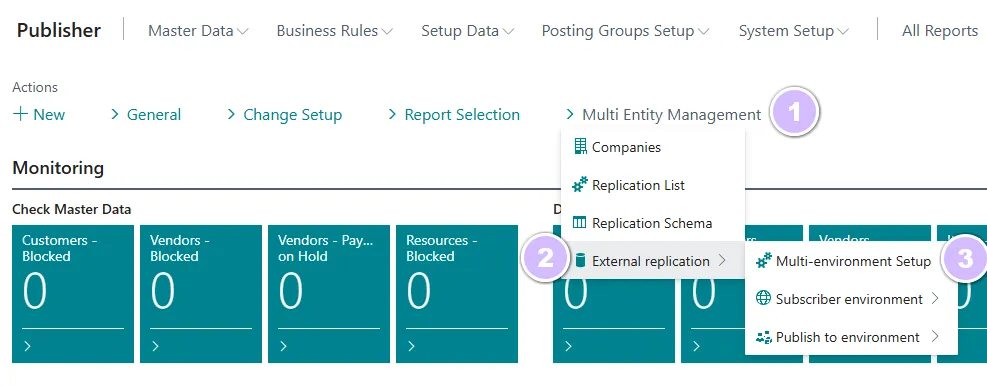Click the External replication database icon
Viewport: 987px width, 386px height.
click(580, 261)
